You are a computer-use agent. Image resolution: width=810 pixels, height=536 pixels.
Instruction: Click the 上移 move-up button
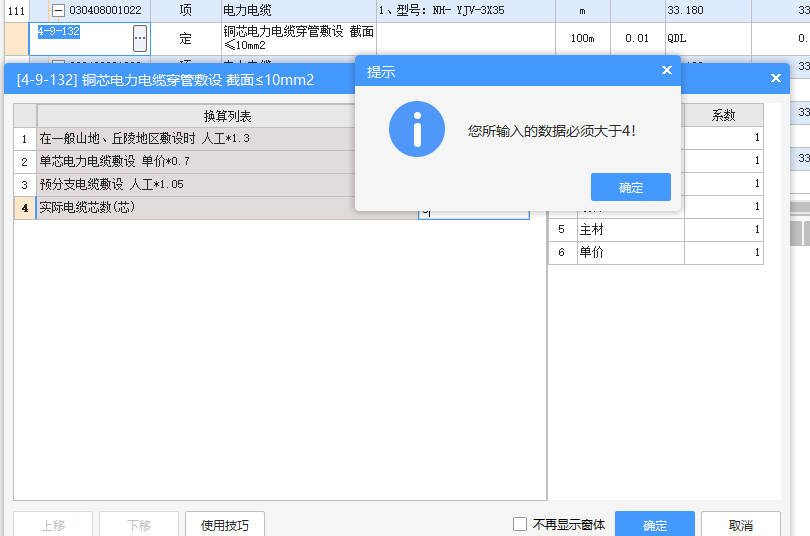(x=53, y=525)
